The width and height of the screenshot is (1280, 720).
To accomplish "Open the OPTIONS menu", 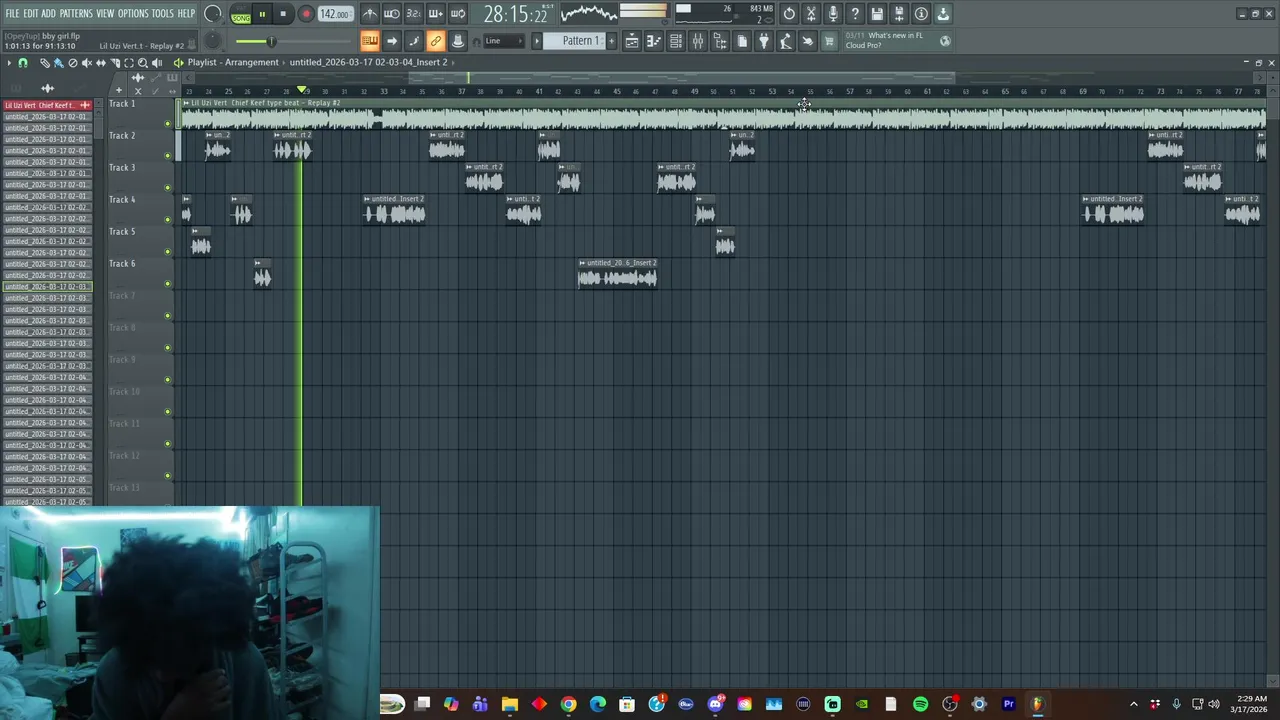I will coord(133,14).
